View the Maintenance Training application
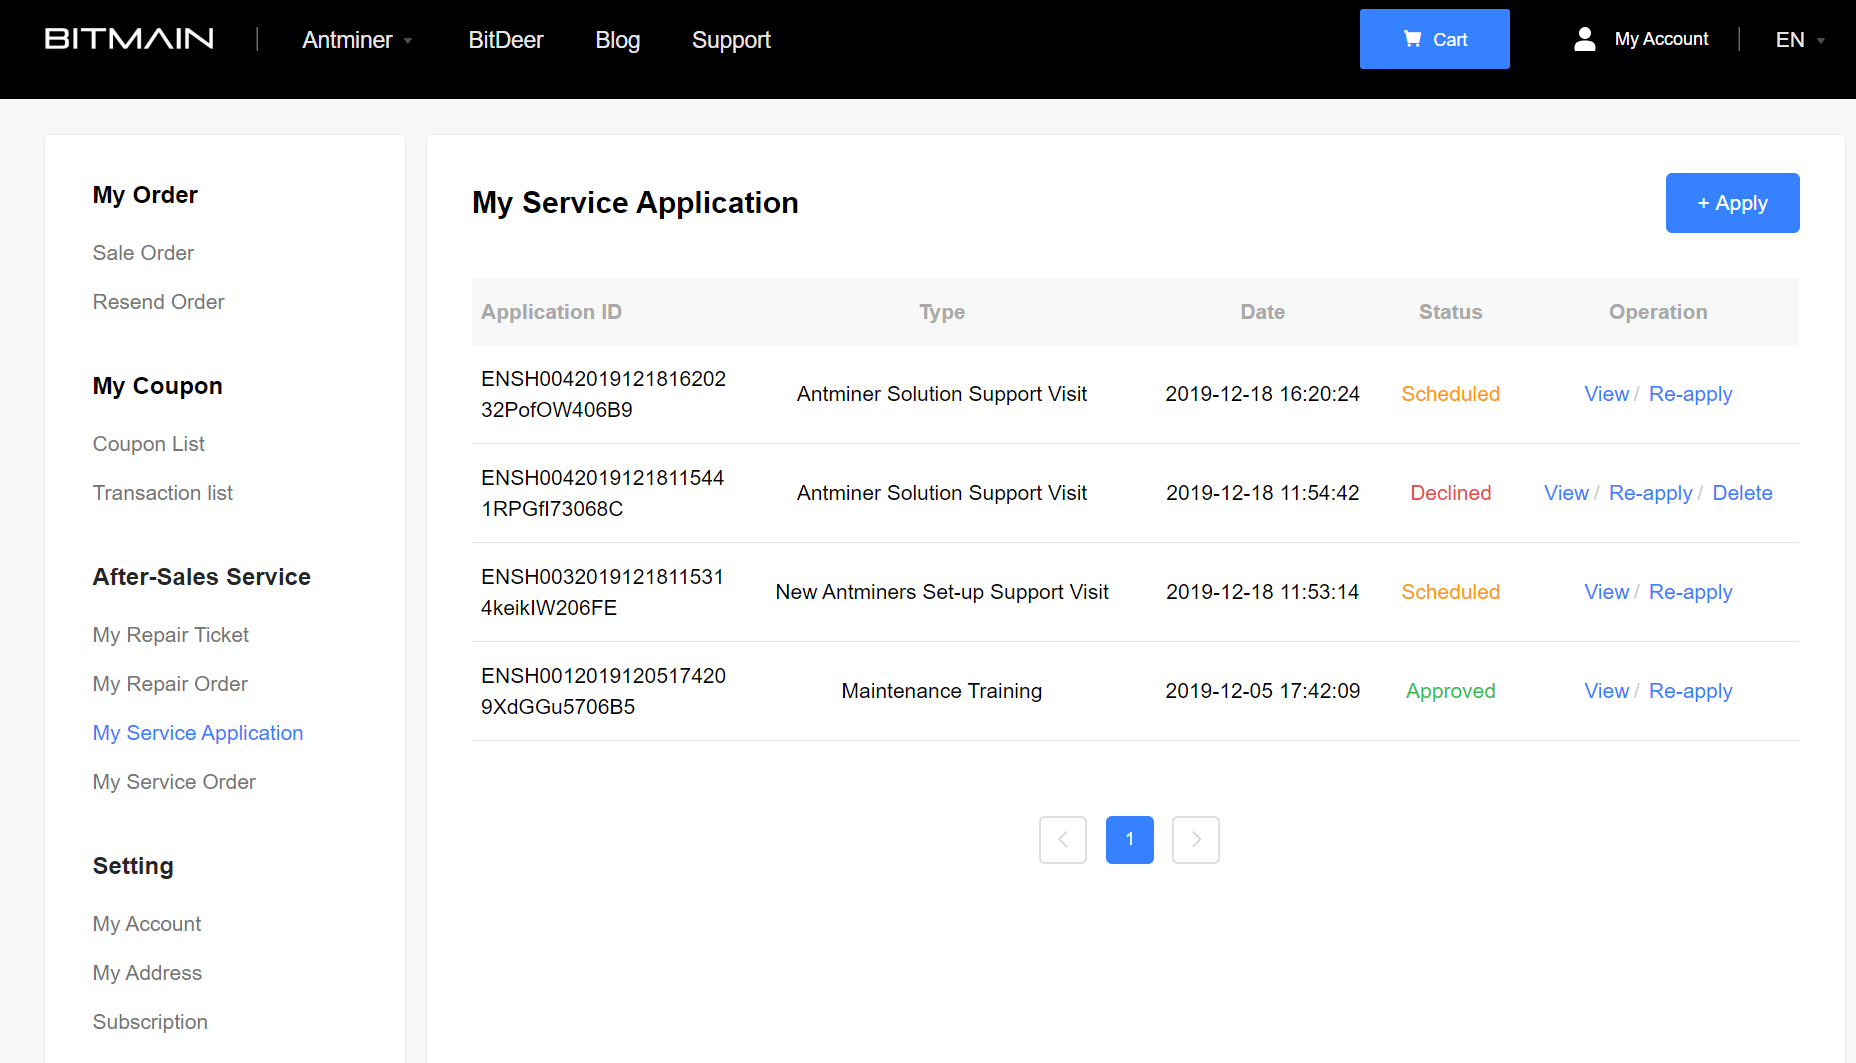1856x1063 pixels. coord(1606,691)
